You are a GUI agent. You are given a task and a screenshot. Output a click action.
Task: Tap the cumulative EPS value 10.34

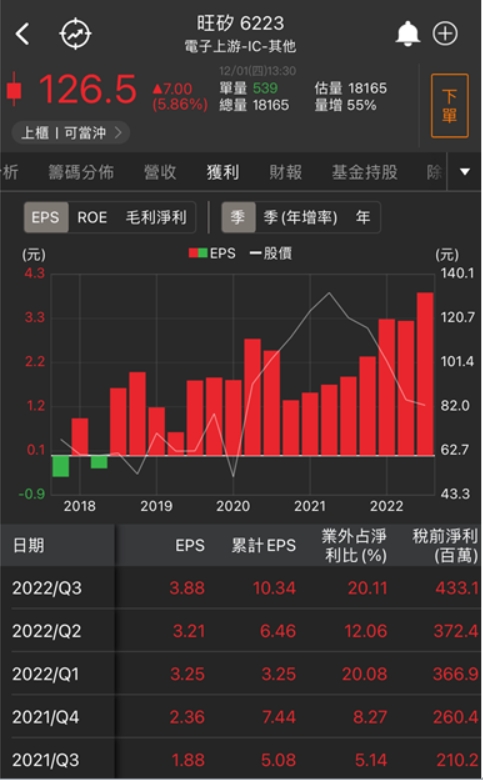(x=275, y=588)
